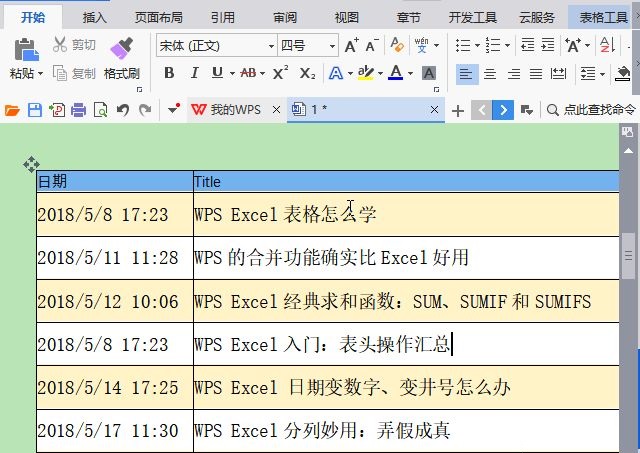This screenshot has width=640, height=453.
Task: Open the 插入 ribbon tab
Action: 94,17
